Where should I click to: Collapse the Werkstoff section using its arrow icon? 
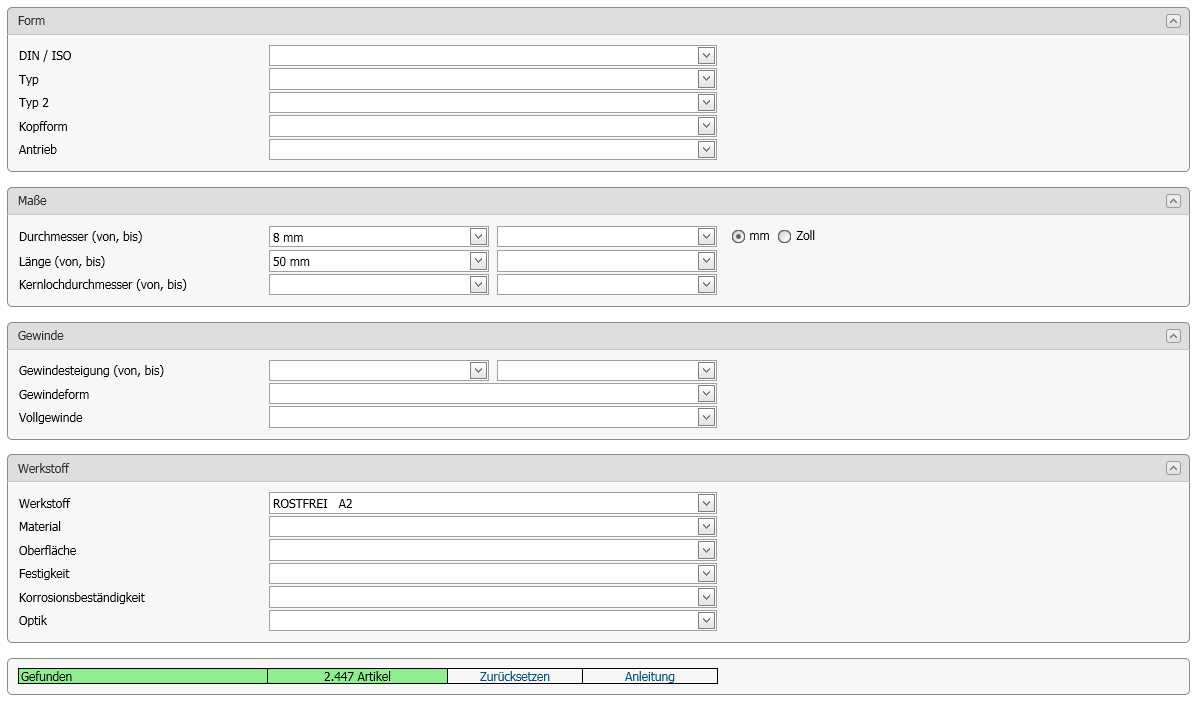1173,468
